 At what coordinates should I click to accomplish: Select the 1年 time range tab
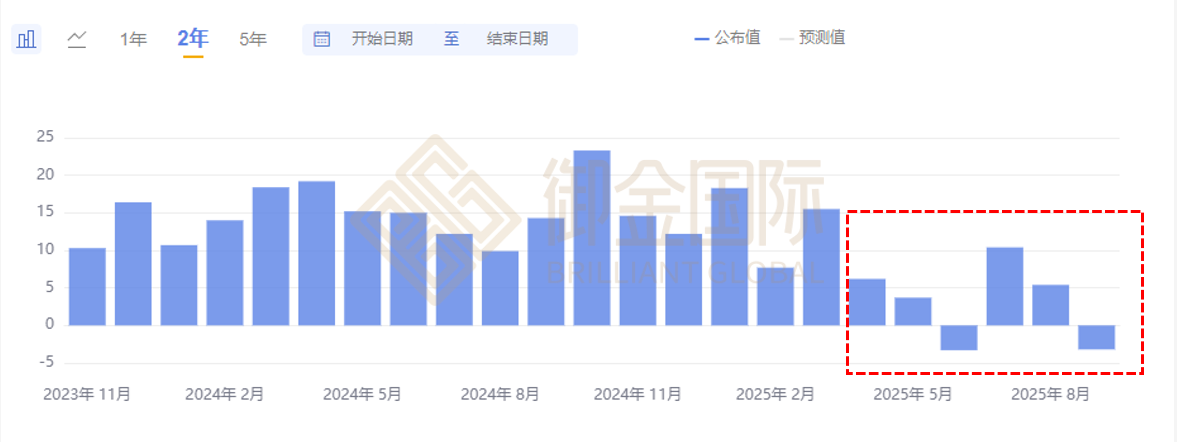pos(133,39)
